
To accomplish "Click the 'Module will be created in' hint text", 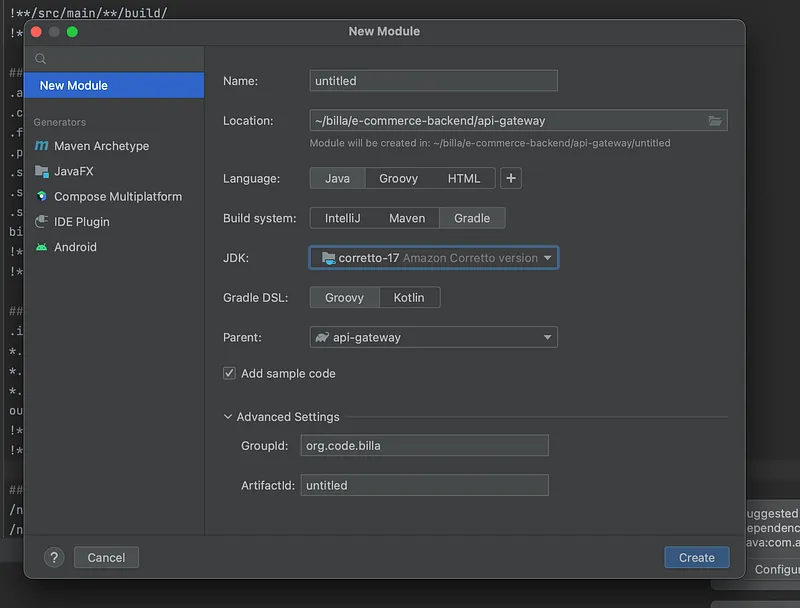I will pyautogui.click(x=490, y=143).
